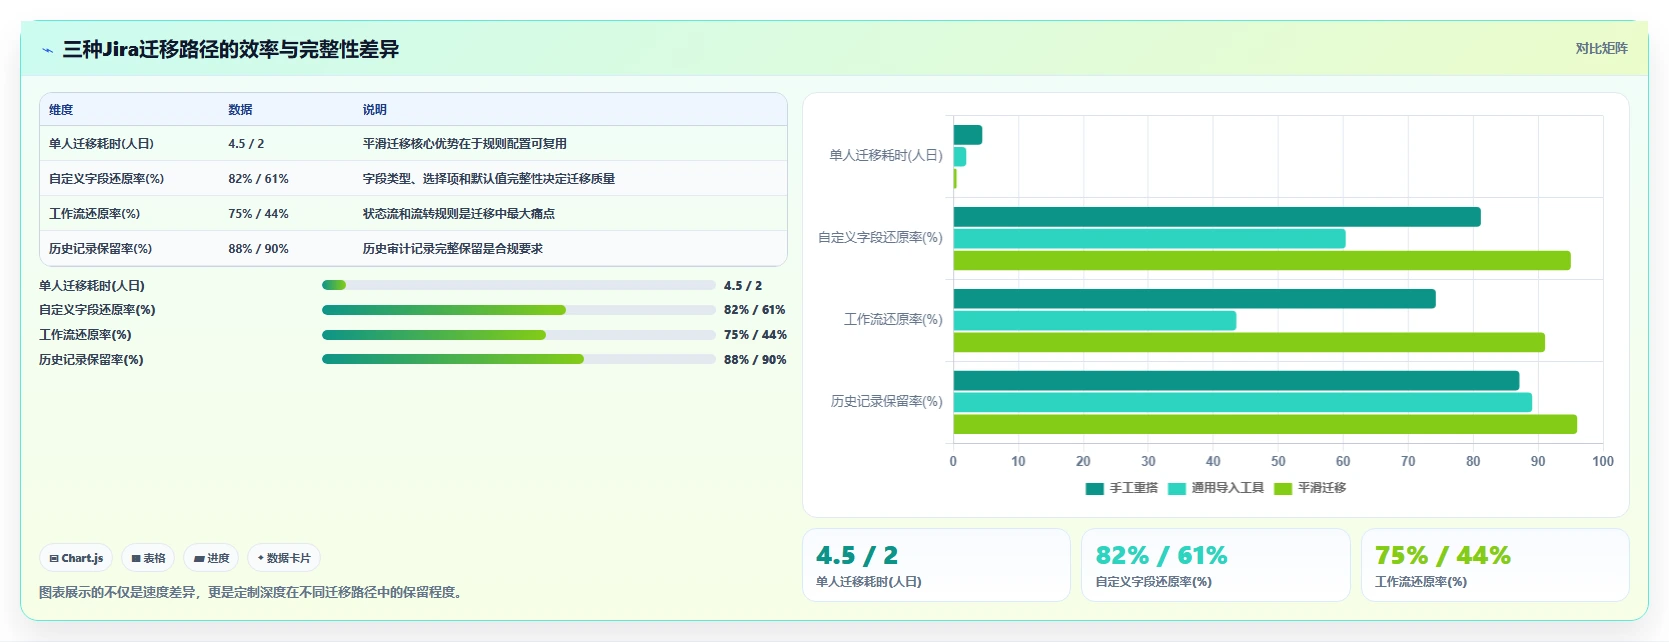
Task: Select the 单人迁移耗时(人日) table row label
Action: pyautogui.click(x=101, y=144)
